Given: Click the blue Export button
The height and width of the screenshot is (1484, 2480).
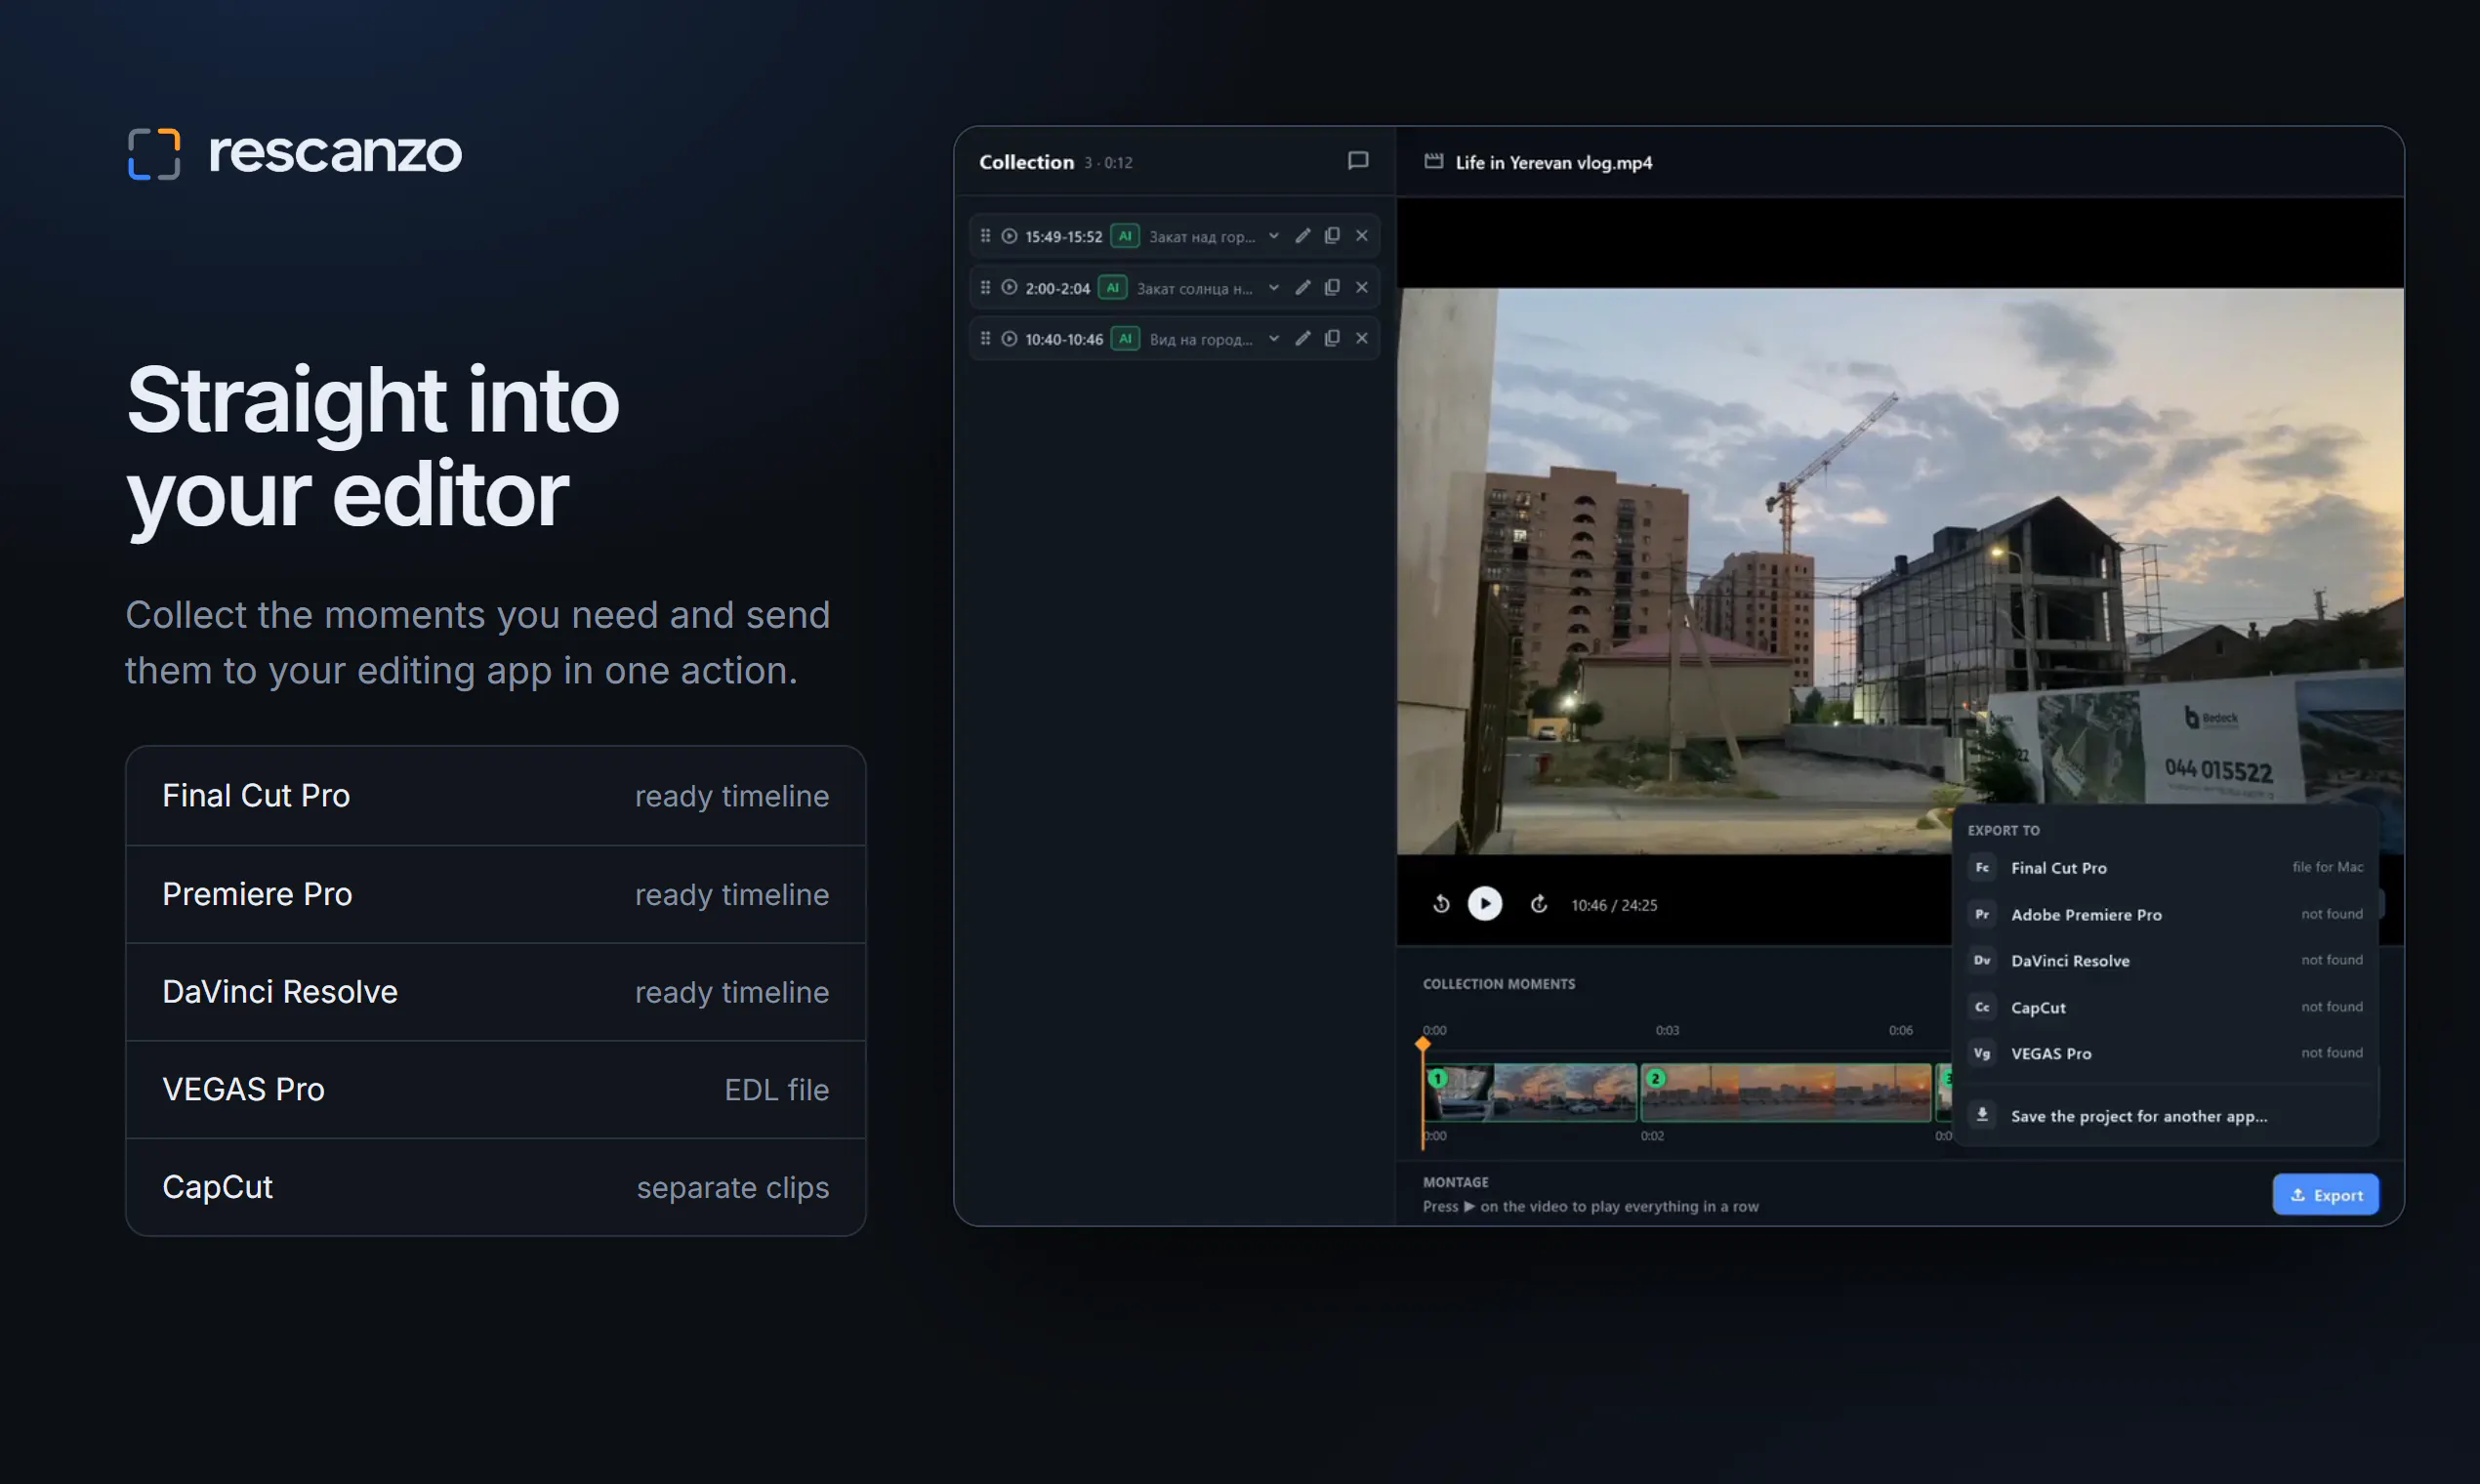Looking at the screenshot, I should [x=2325, y=1194].
